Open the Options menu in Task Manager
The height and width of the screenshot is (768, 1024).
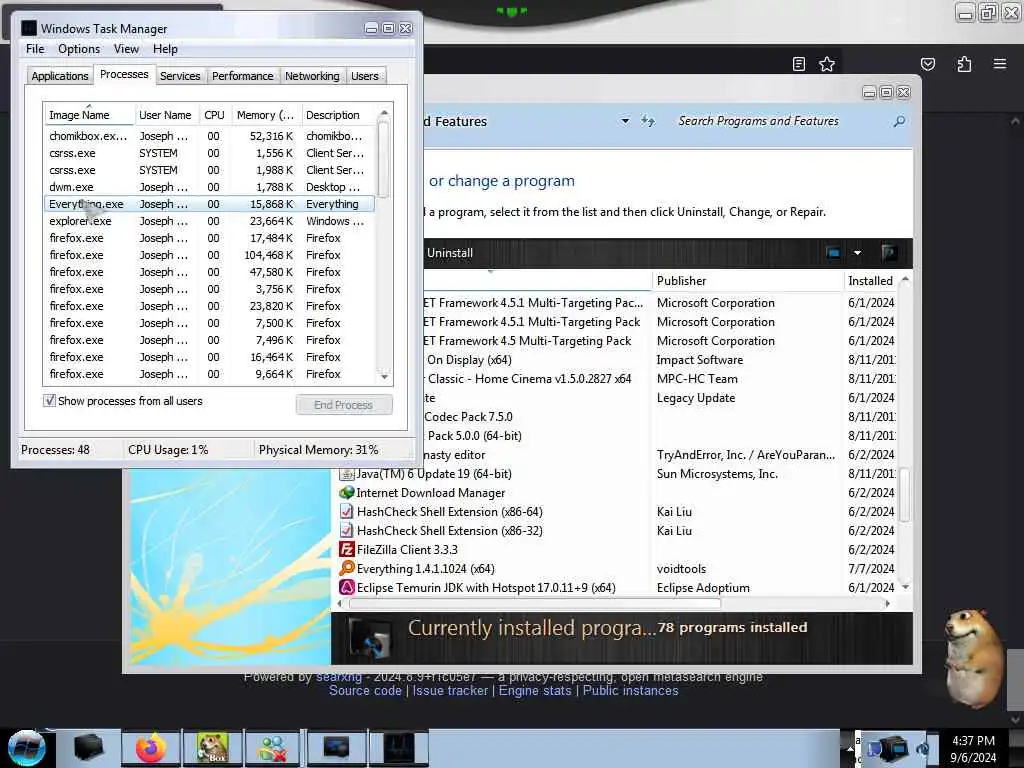79,49
